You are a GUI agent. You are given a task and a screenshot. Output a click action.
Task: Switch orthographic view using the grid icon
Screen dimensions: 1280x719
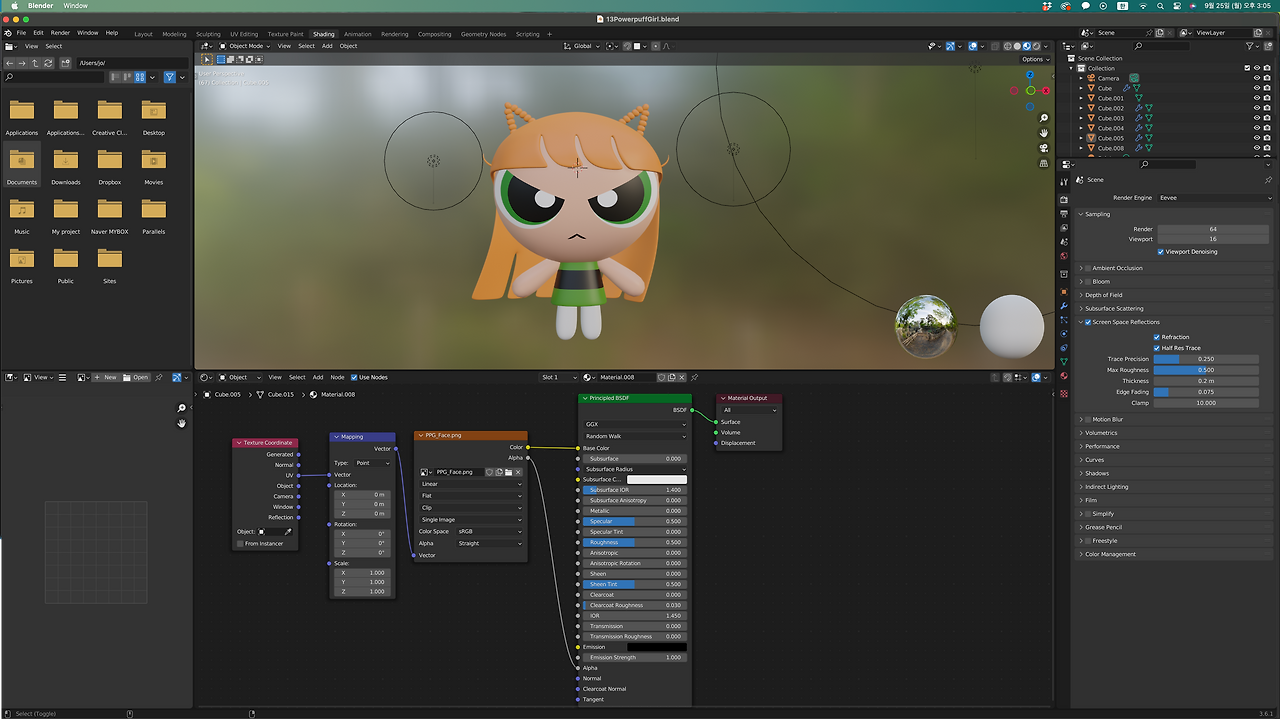tap(1043, 163)
